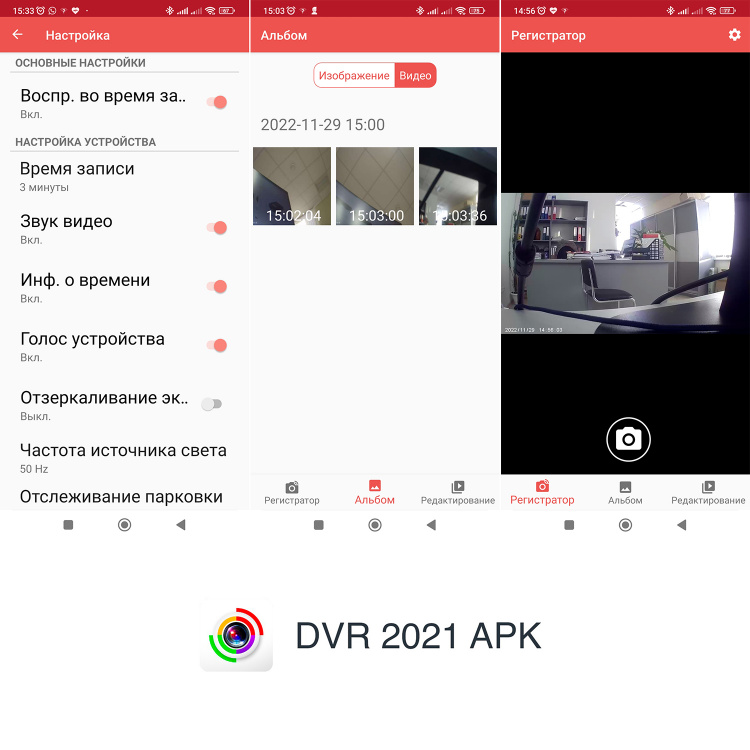
Task: Click the DVR 2021 APK app logo
Action: click(x=236, y=635)
